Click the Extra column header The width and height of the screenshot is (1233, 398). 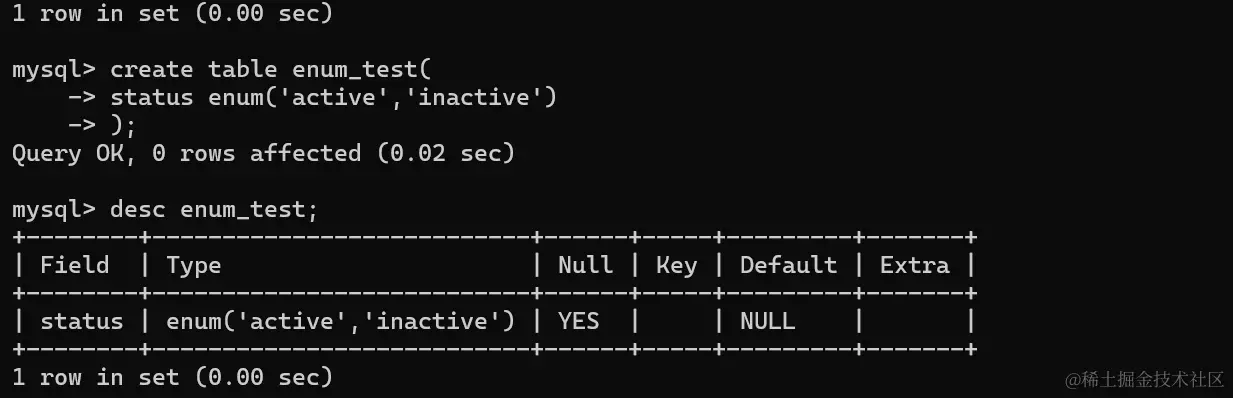(x=914, y=265)
